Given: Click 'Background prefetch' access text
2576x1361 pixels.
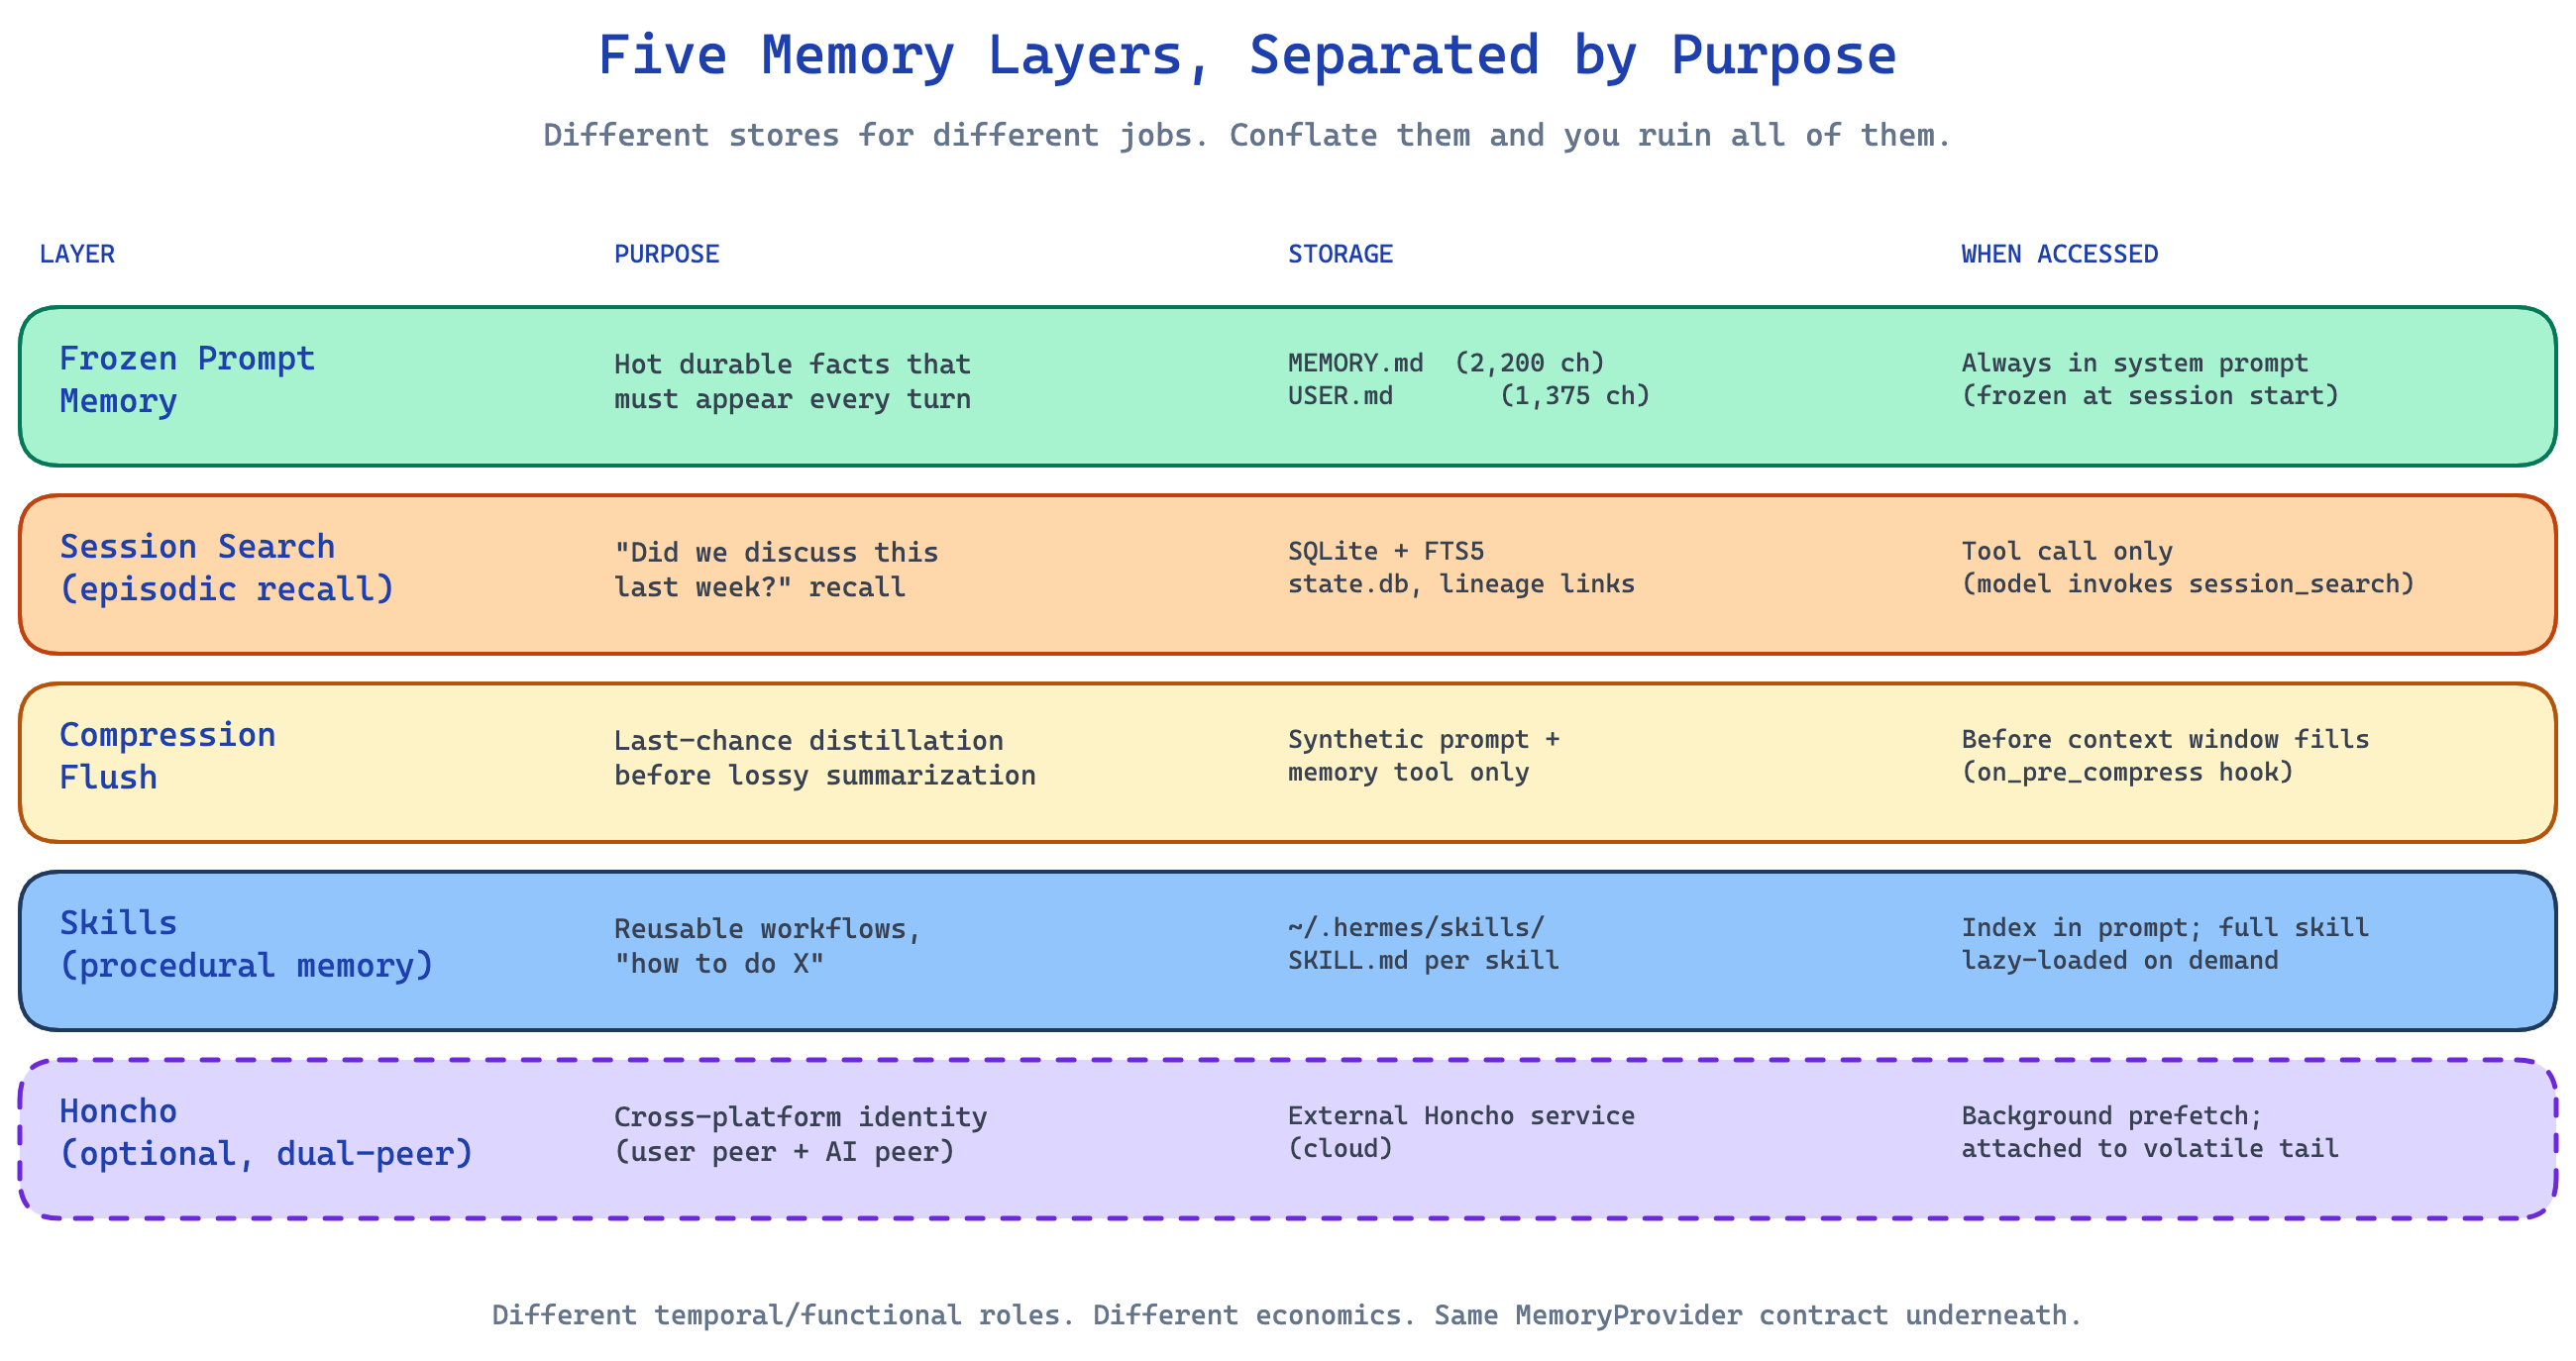Looking at the screenshot, I should point(2111,1115).
